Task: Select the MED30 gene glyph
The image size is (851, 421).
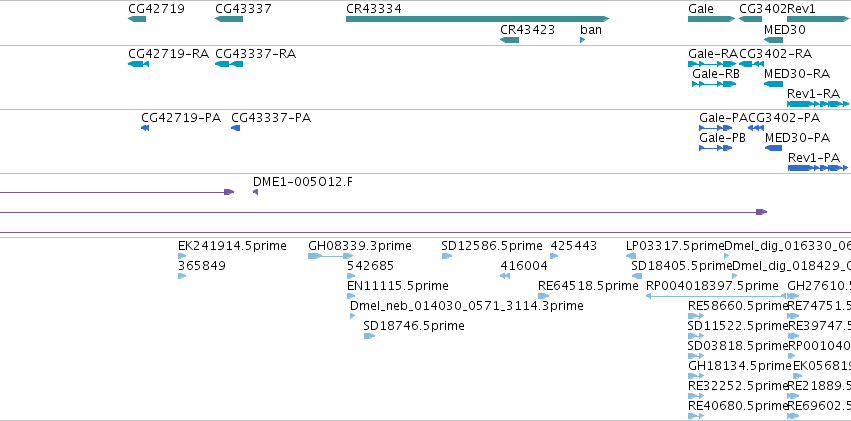Action: tap(773, 40)
